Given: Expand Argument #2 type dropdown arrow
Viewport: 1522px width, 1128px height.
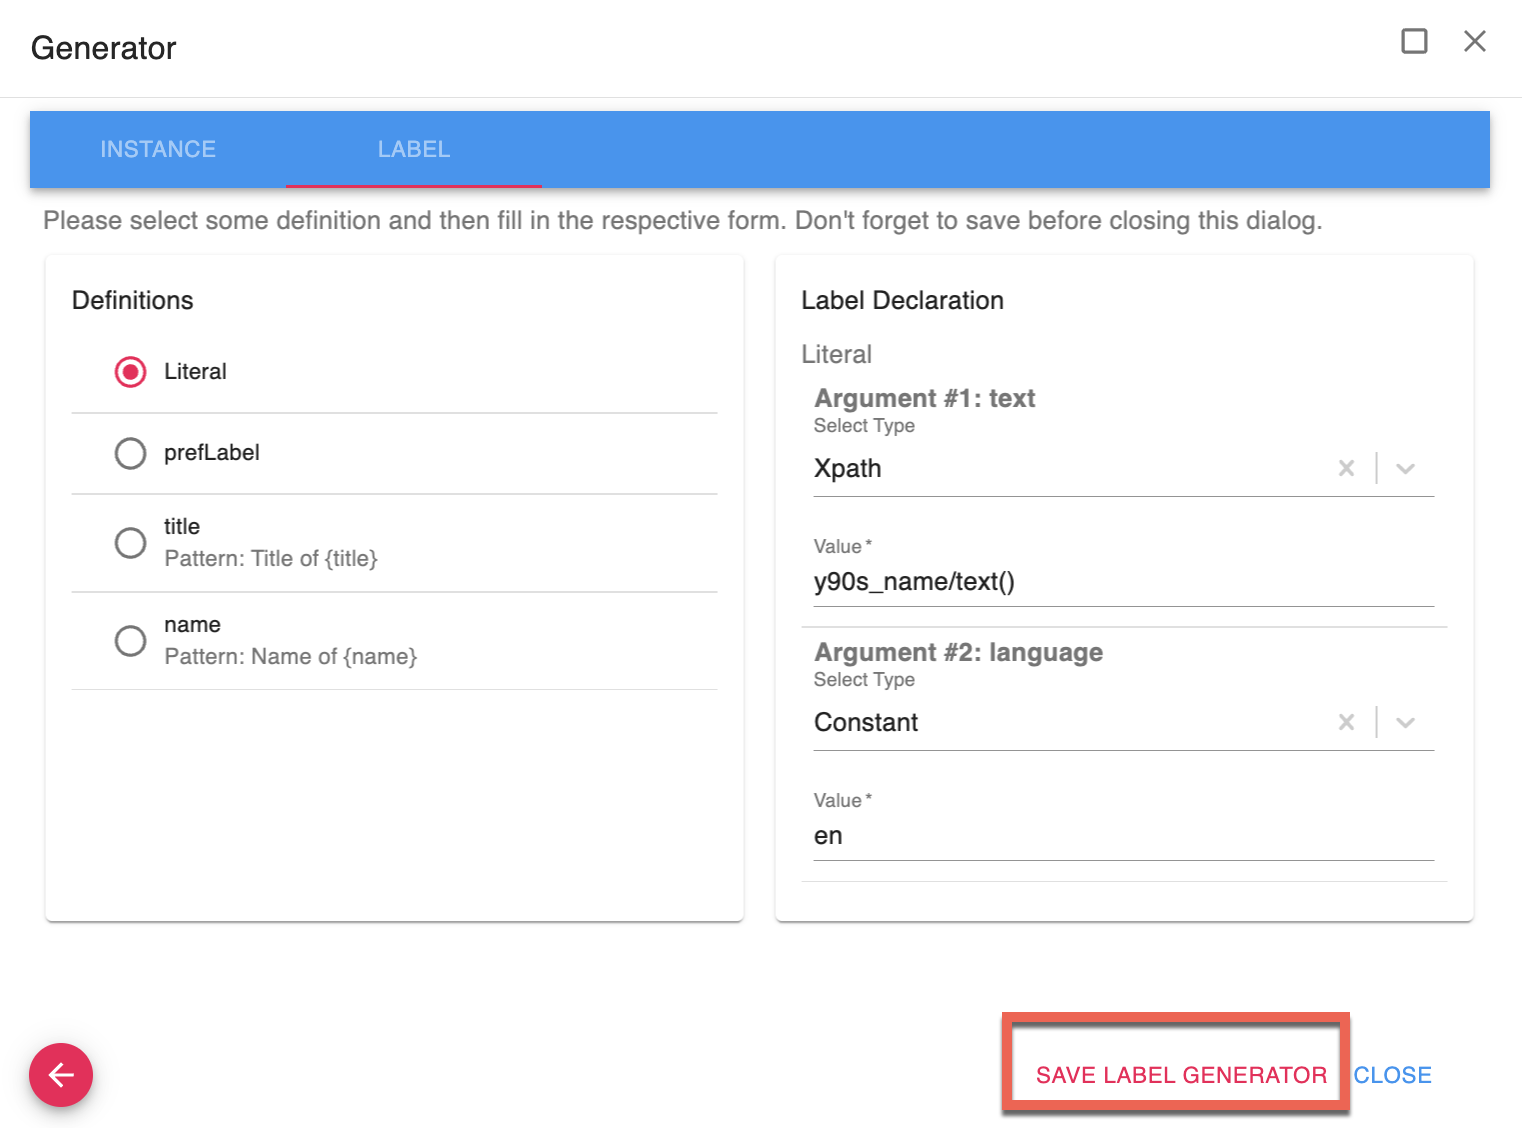Looking at the screenshot, I should 1405,722.
